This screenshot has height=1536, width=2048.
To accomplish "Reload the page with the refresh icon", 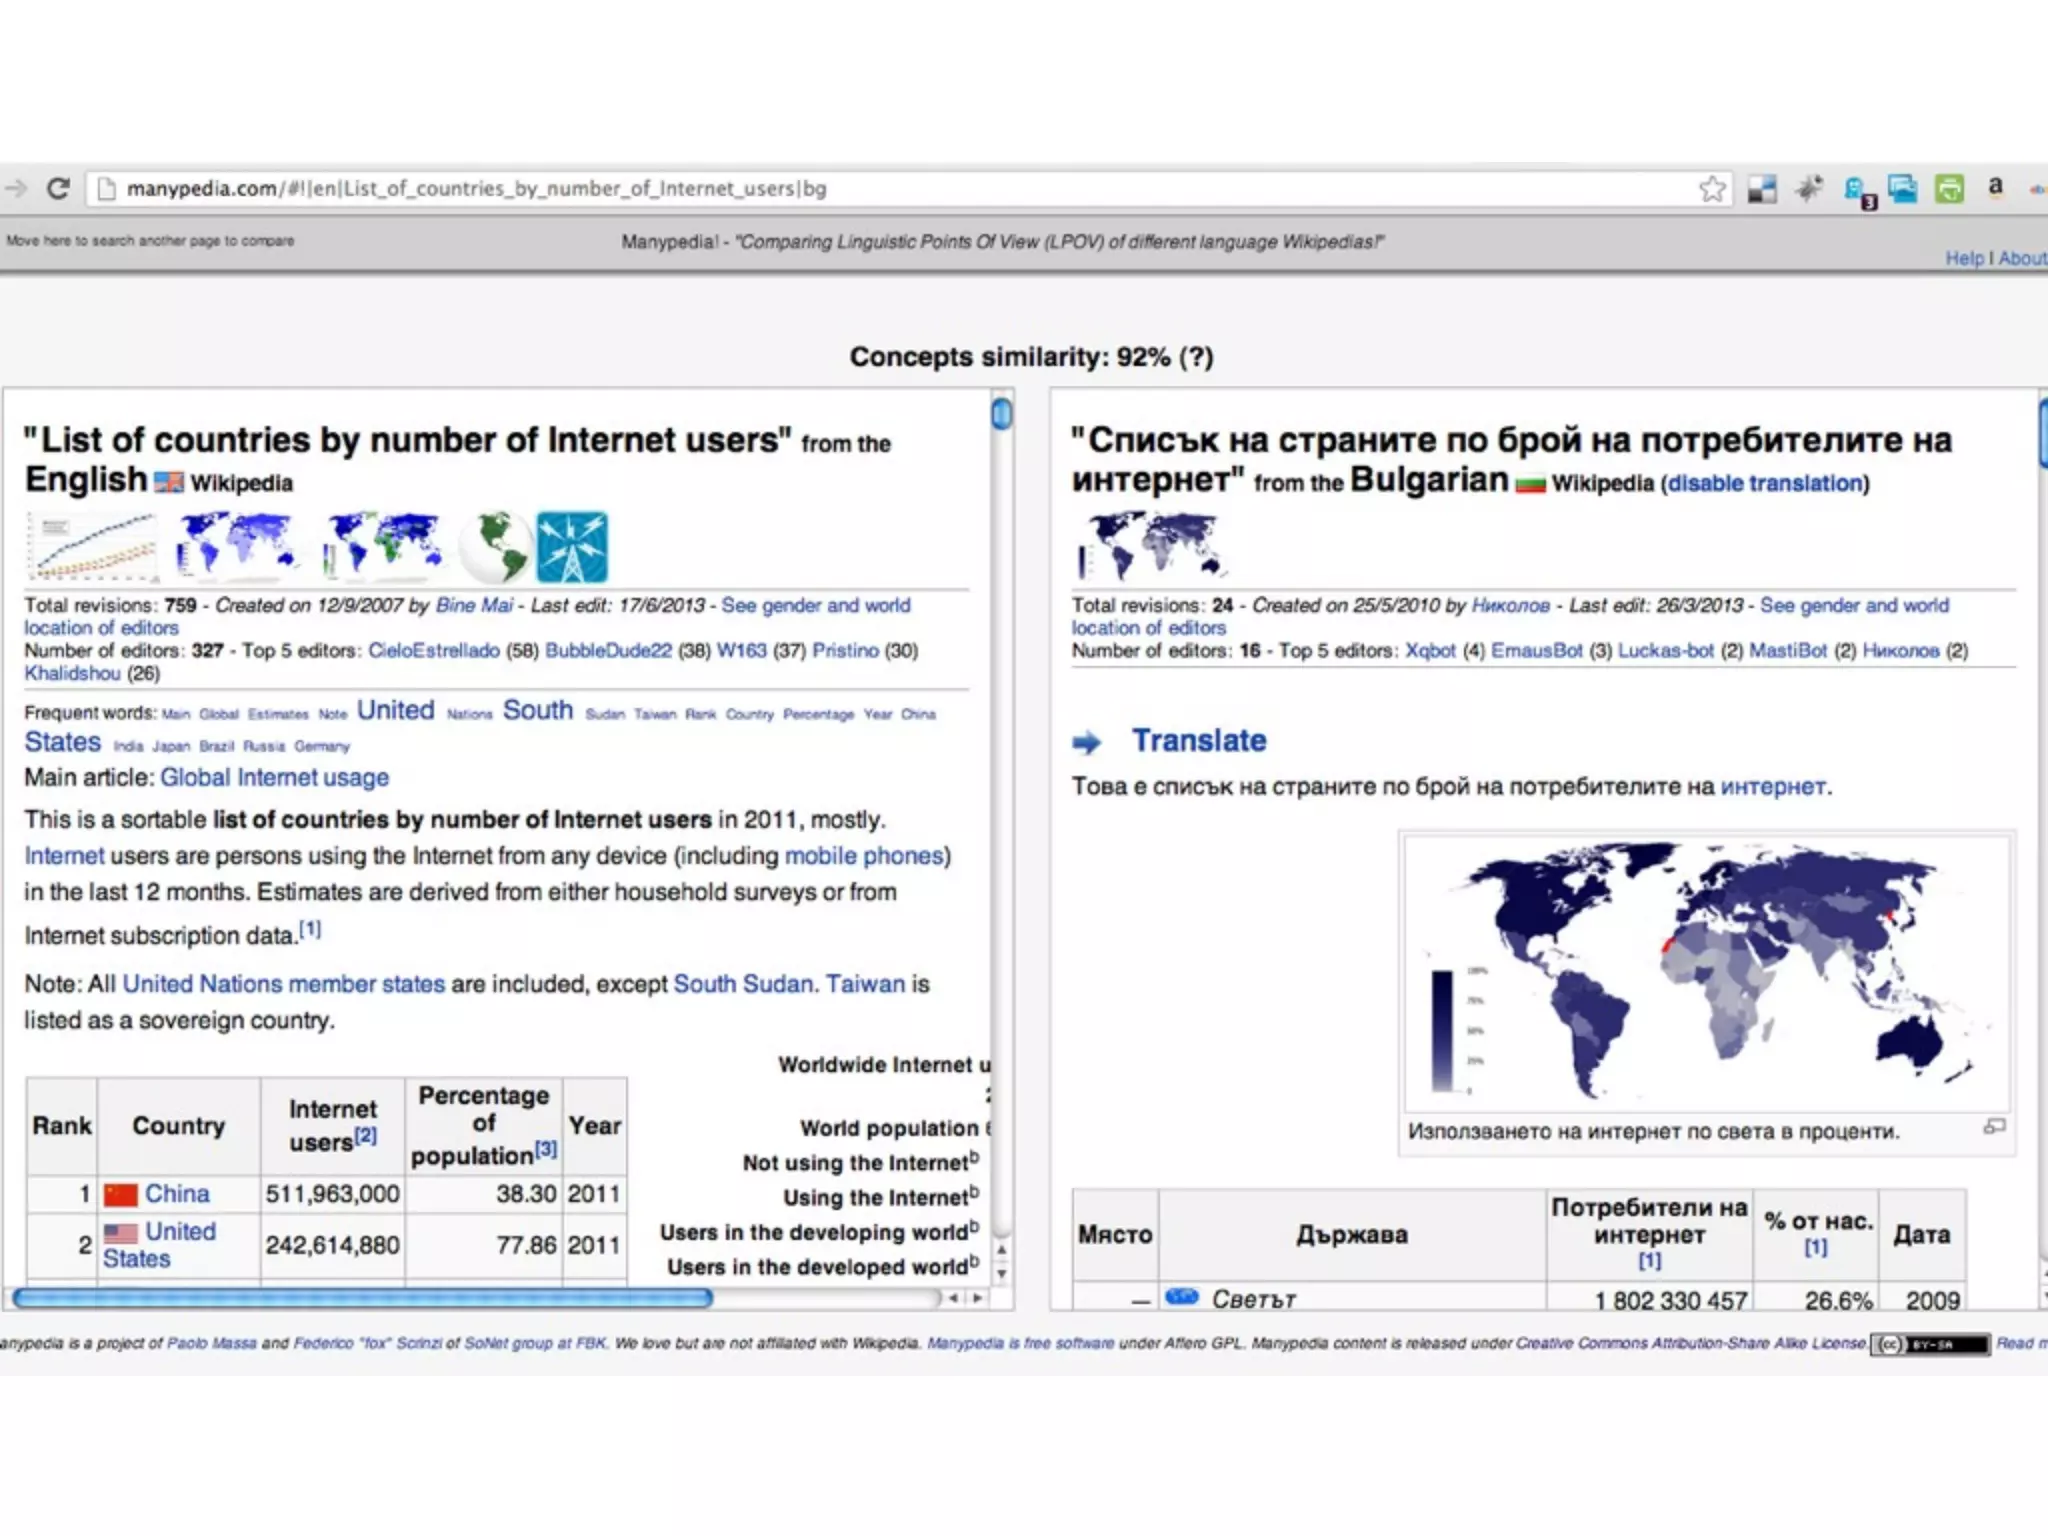I will click(58, 188).
